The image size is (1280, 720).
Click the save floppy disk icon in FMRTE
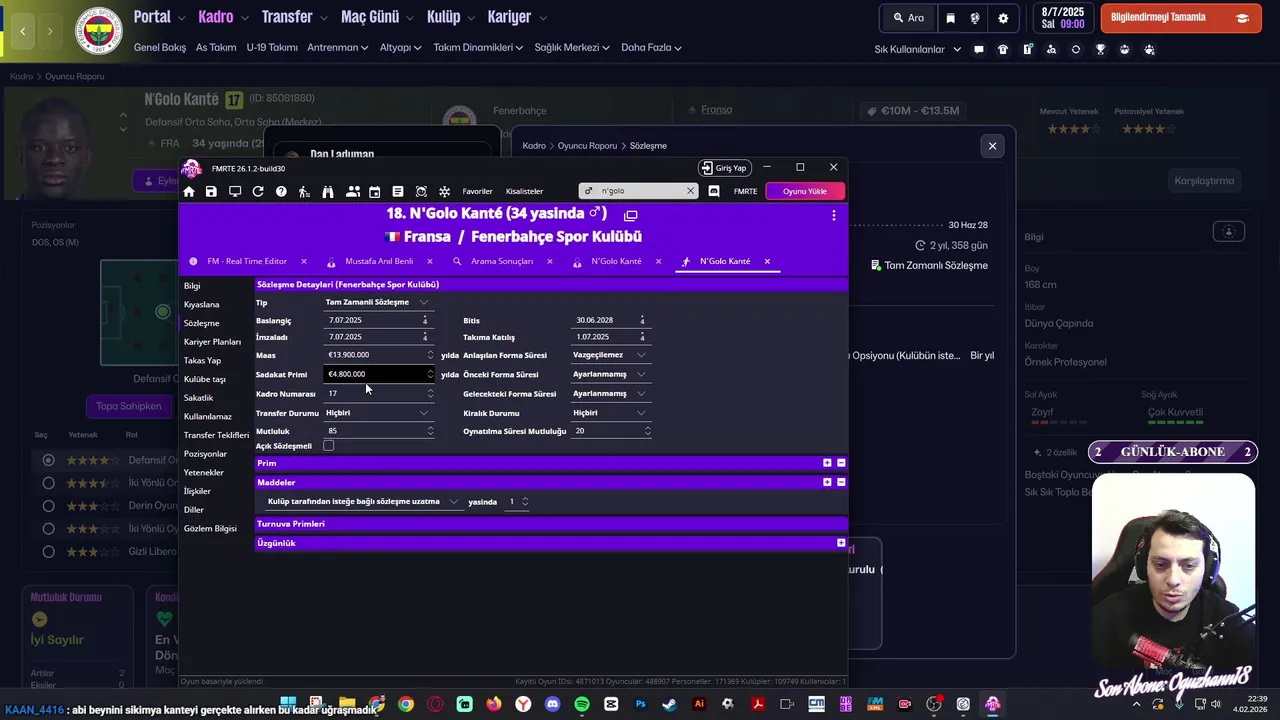point(211,191)
